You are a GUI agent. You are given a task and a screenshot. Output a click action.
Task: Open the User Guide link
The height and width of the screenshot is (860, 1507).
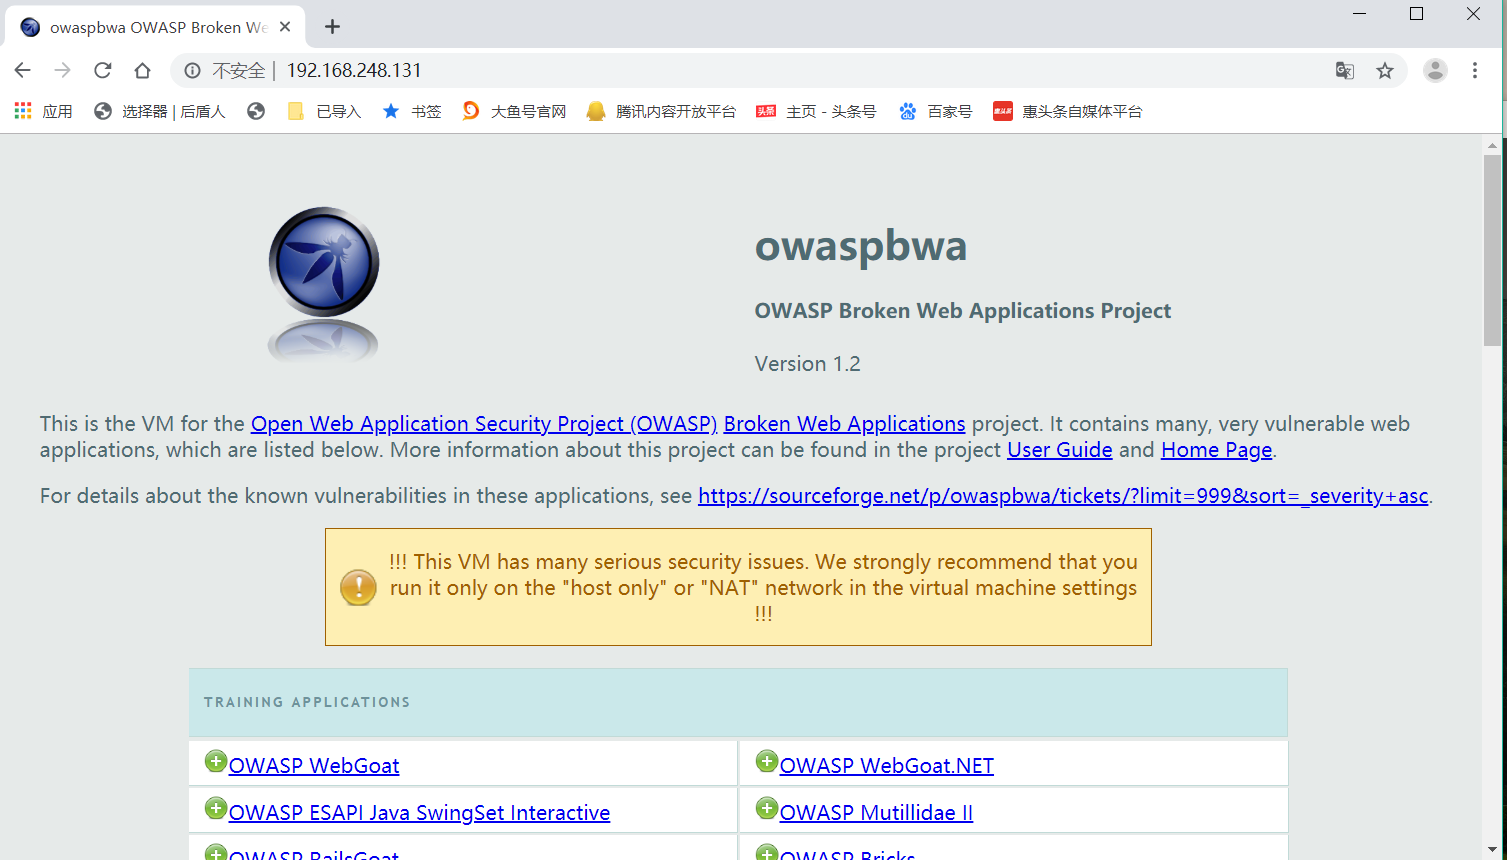[1060, 450]
